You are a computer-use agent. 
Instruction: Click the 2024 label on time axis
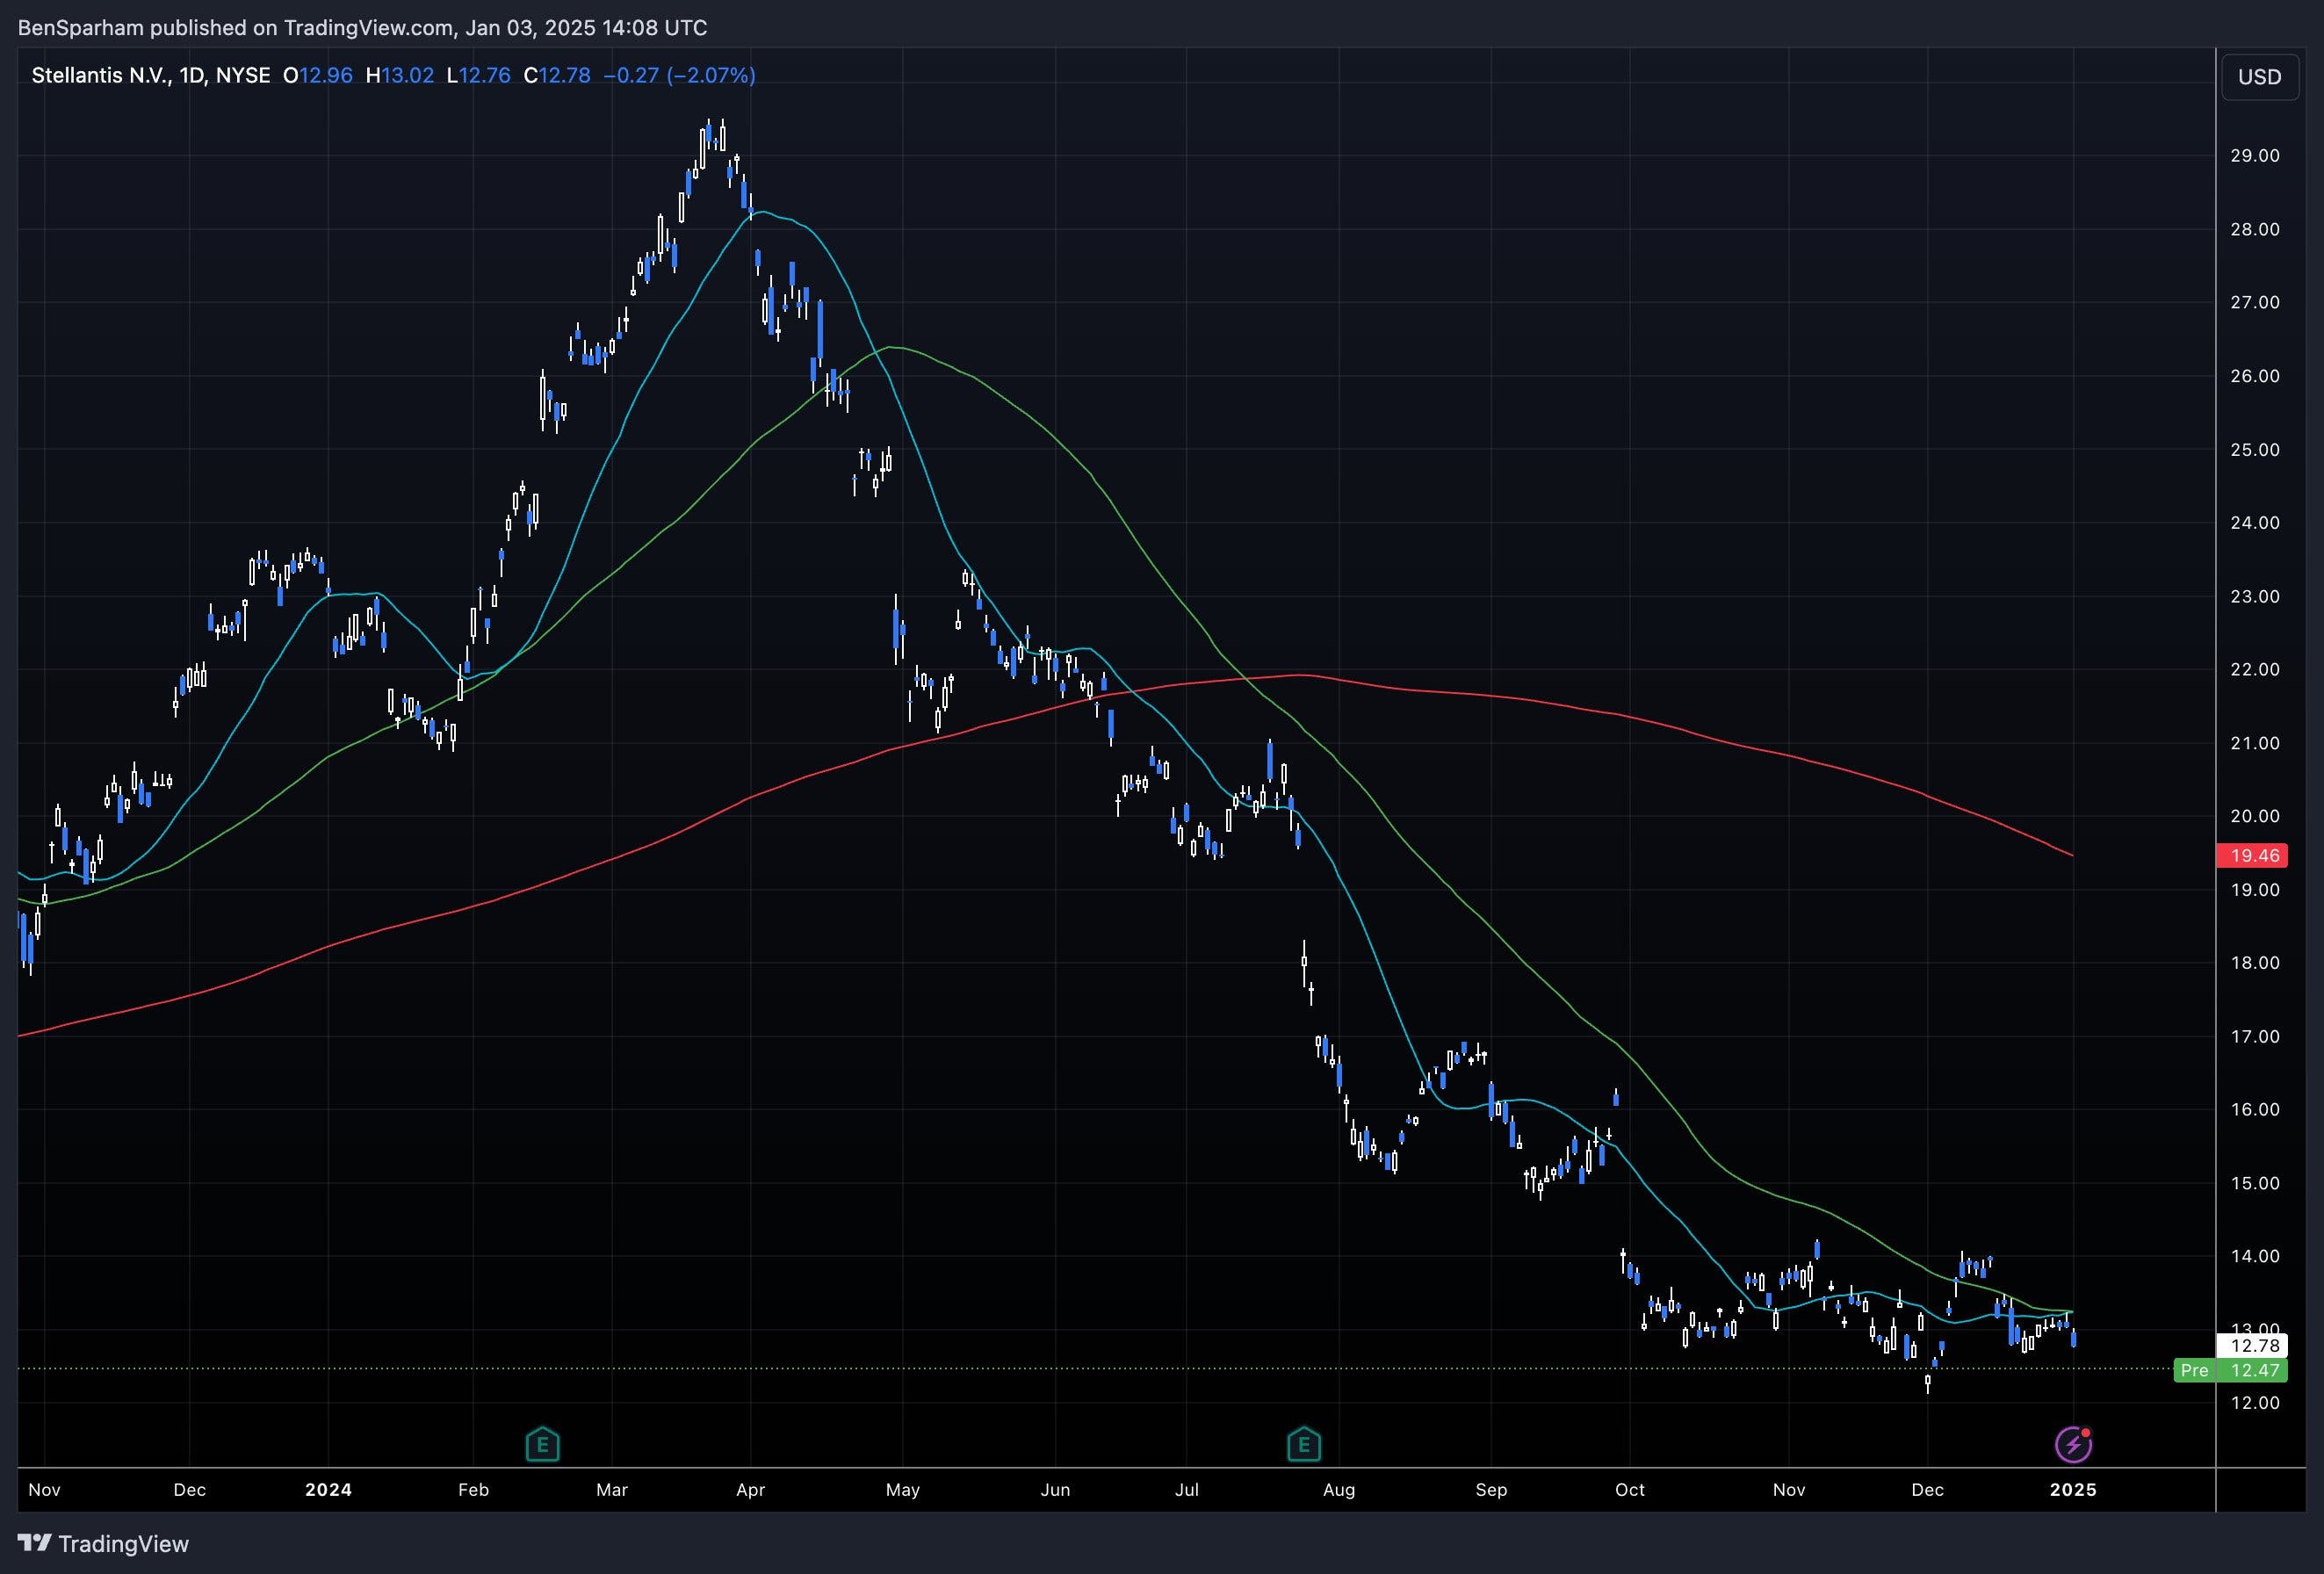pyautogui.click(x=328, y=1489)
